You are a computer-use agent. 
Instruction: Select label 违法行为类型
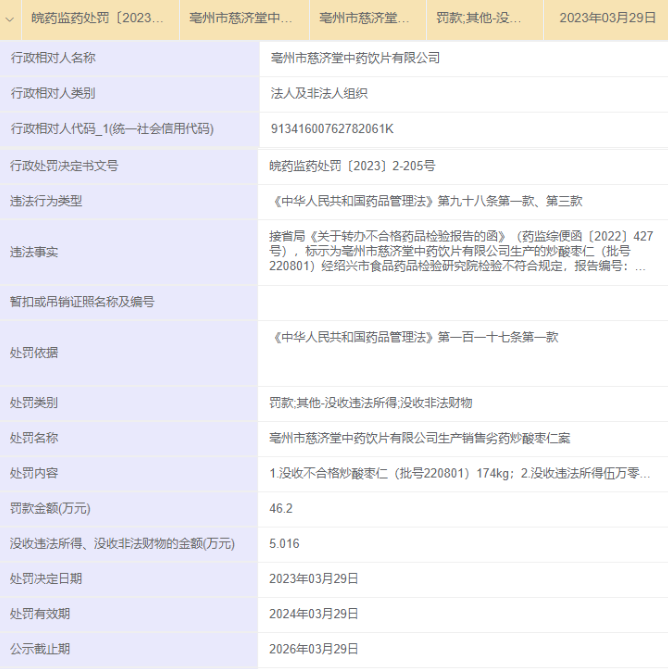point(46,201)
